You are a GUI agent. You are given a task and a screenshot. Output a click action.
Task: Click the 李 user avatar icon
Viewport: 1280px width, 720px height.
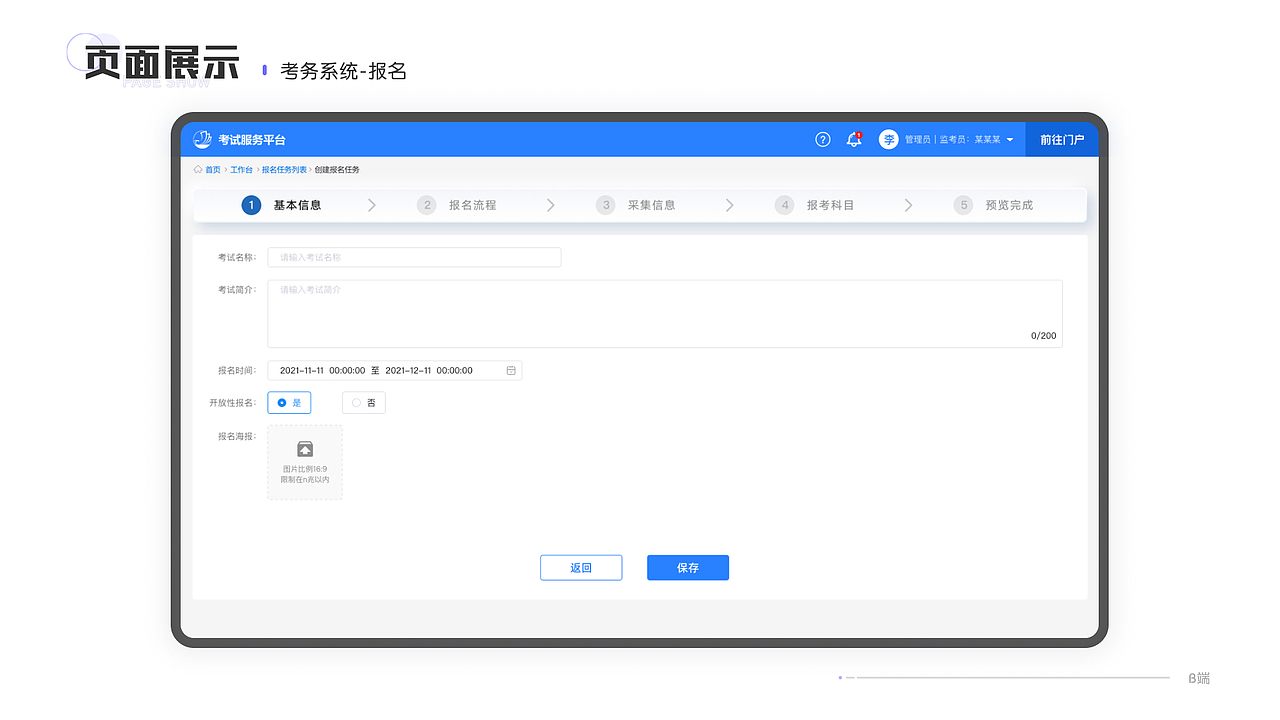pos(889,139)
